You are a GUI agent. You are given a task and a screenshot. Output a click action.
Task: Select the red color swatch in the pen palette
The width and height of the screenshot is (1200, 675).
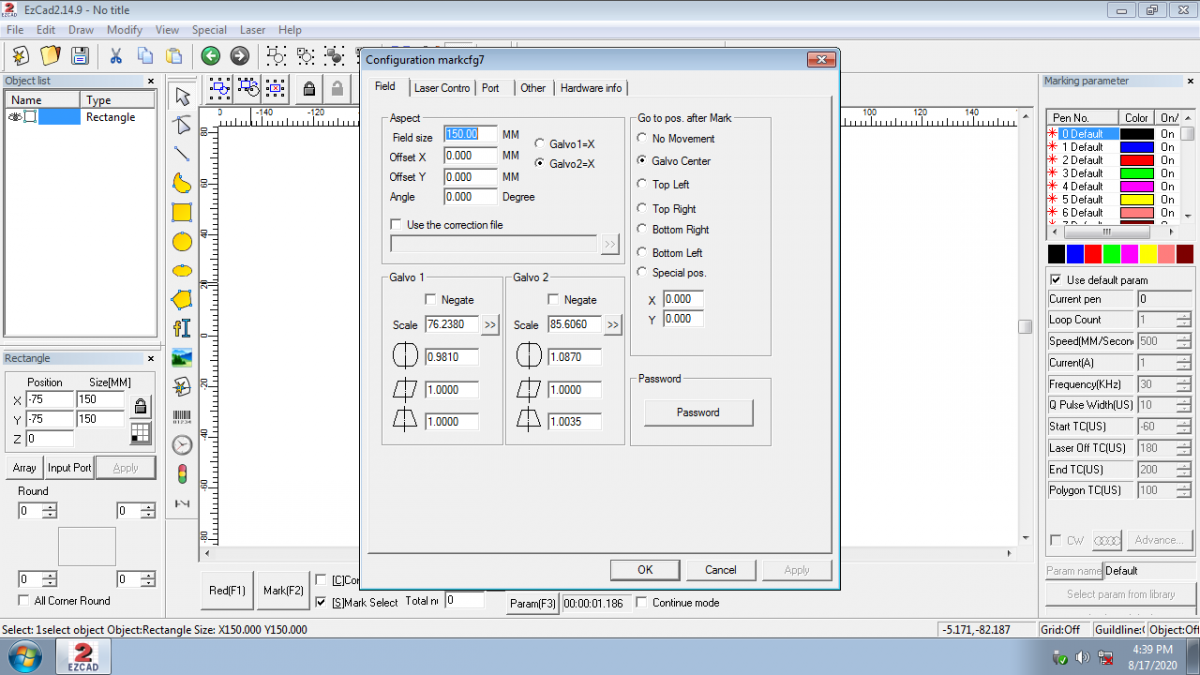pyautogui.click(x=1093, y=254)
